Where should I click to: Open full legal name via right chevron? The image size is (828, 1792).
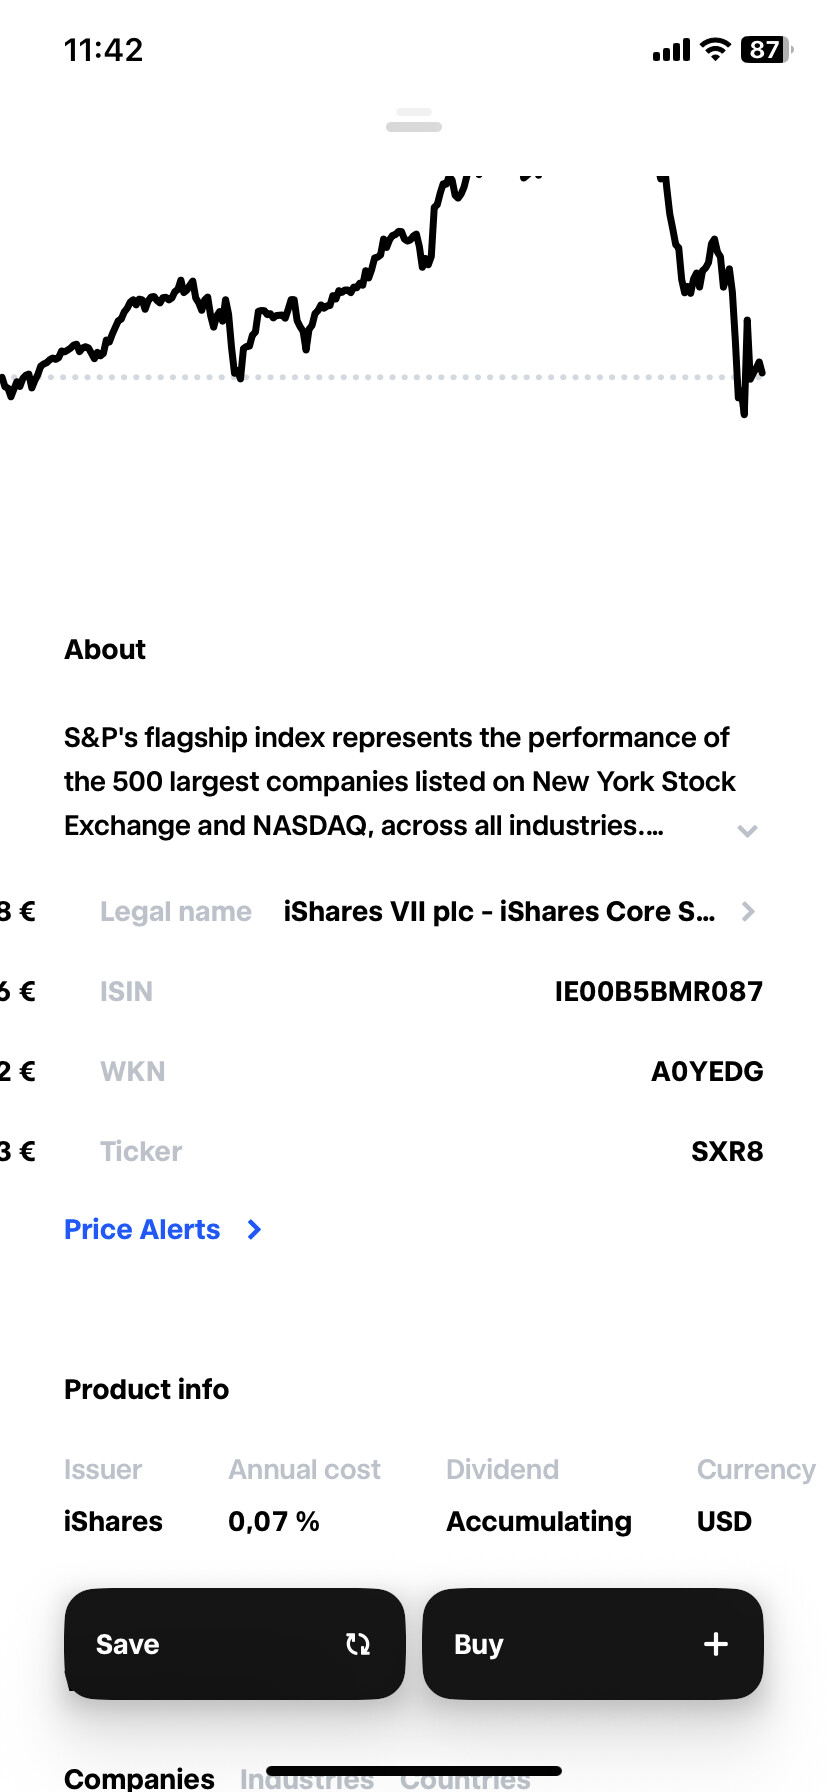tap(748, 911)
